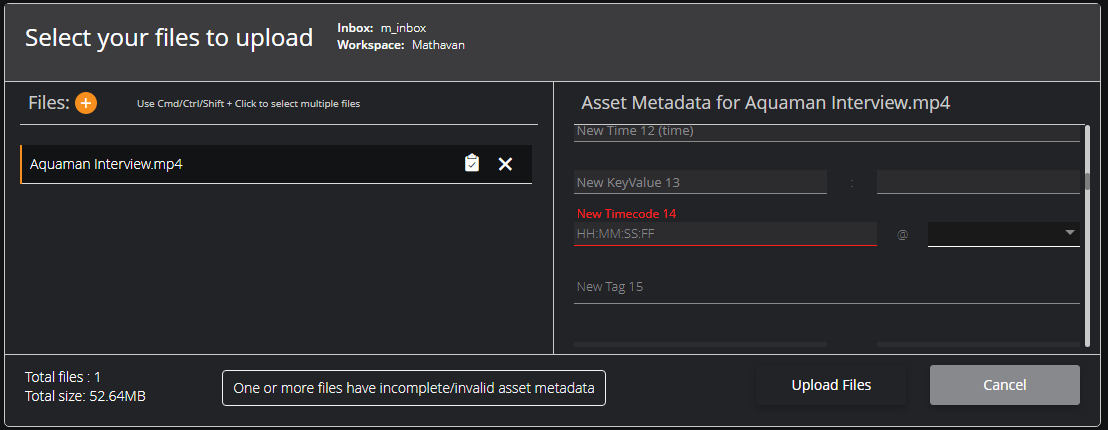
Task: Click the red New Timecode 14 label
Action: click(x=622, y=213)
